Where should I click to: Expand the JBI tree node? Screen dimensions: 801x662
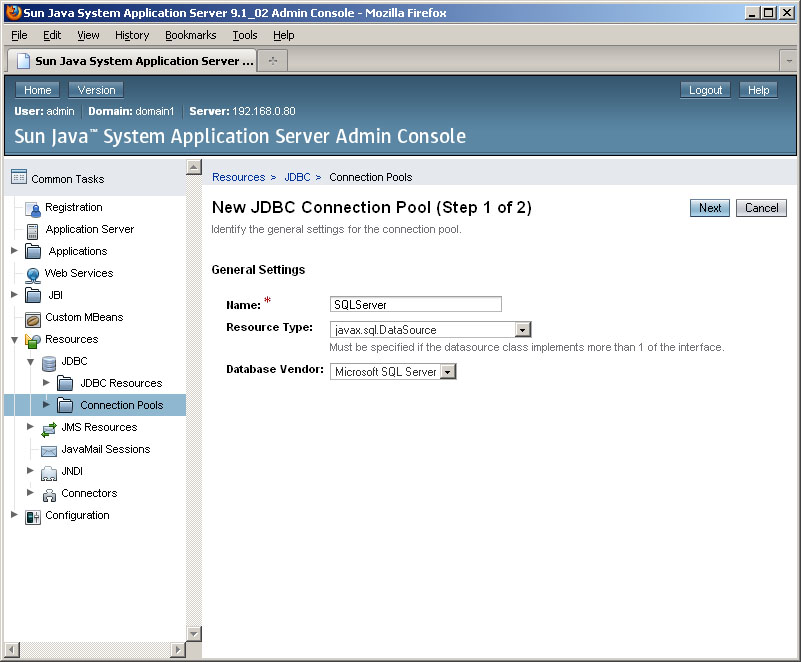pos(14,294)
